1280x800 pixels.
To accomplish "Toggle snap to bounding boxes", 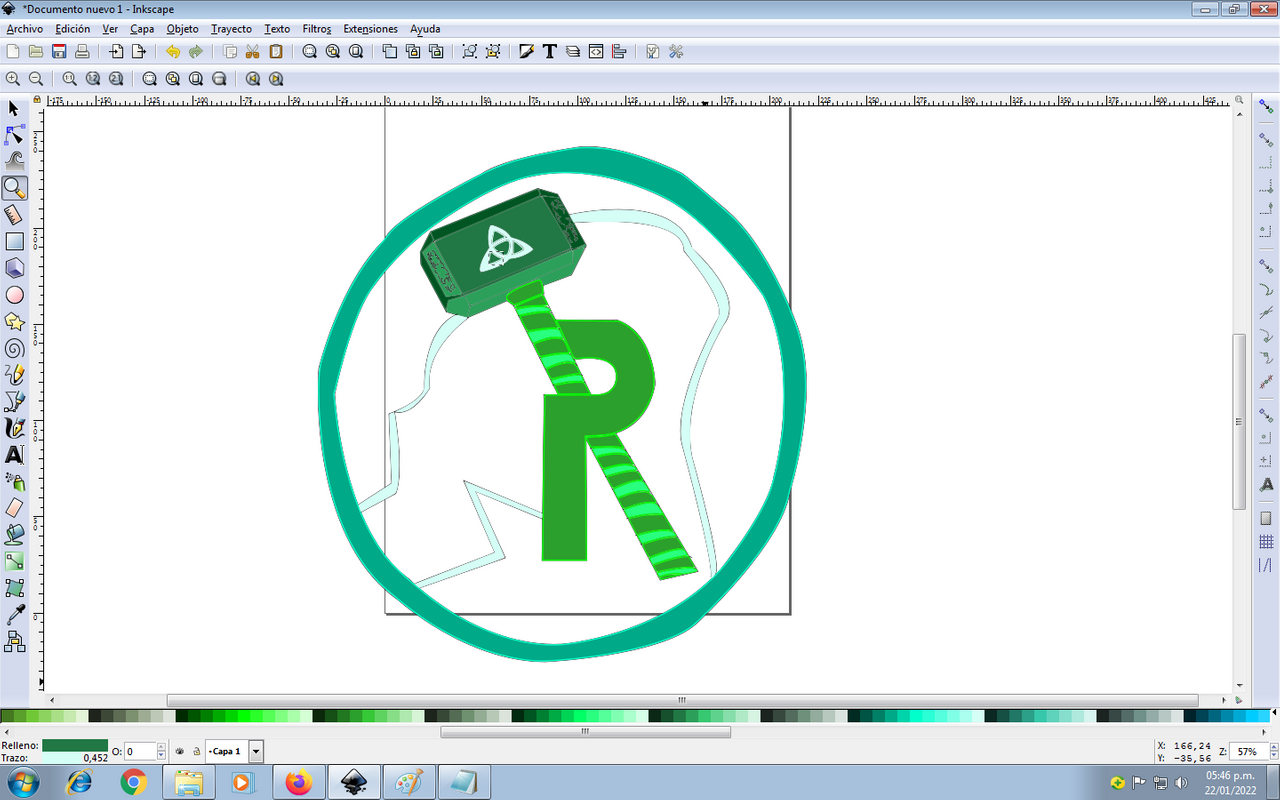I will pos(1266,141).
